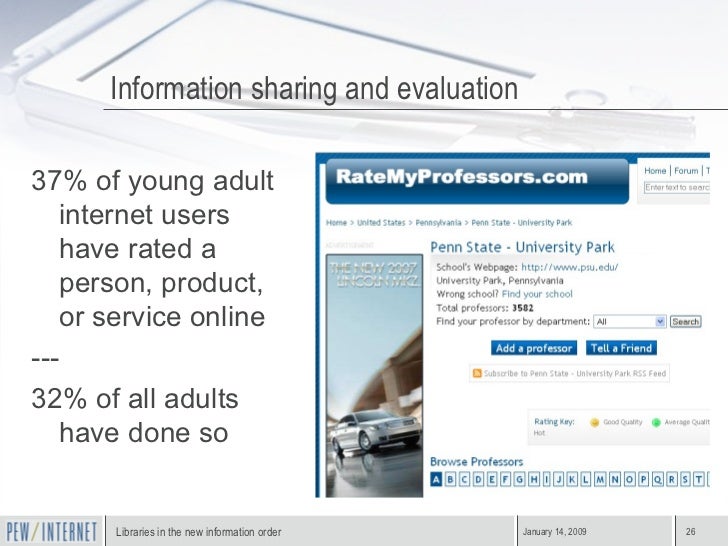Click the slide number 26
This screenshot has width=728, height=546.
[690, 532]
